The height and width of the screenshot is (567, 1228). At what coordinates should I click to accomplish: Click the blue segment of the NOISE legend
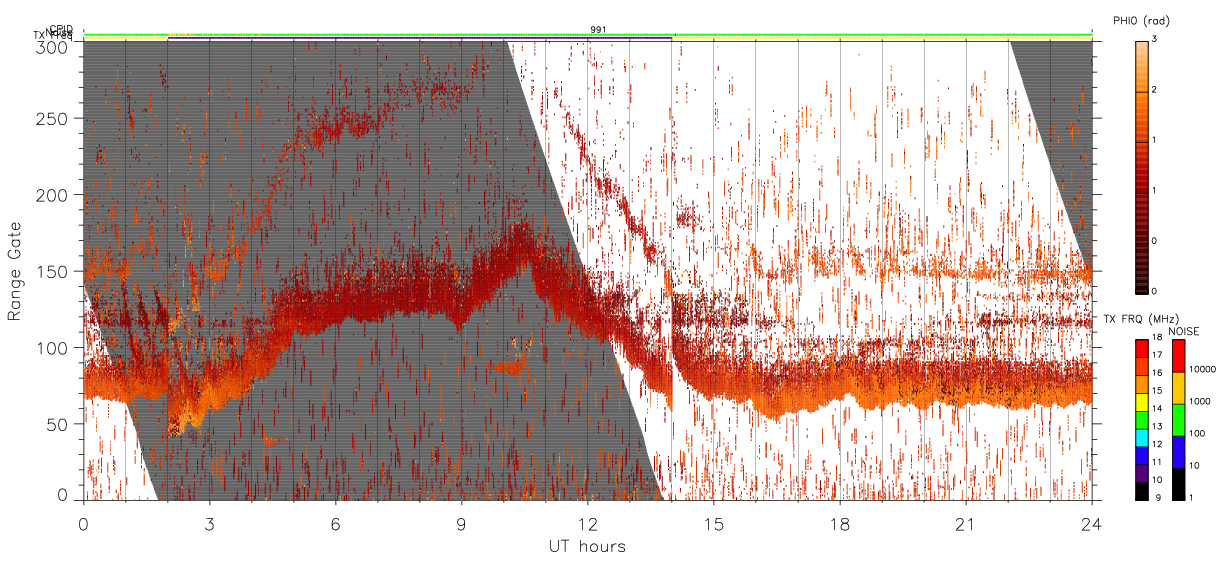click(1179, 452)
